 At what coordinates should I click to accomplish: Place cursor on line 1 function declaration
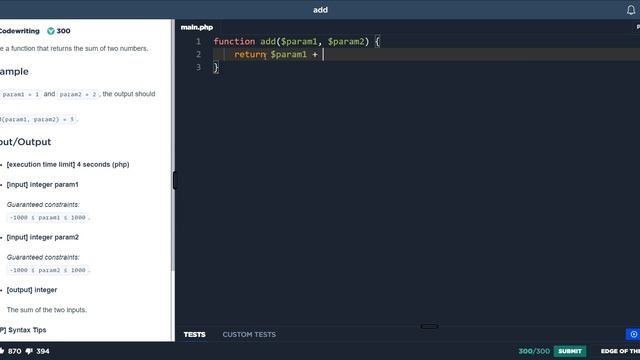click(296, 42)
